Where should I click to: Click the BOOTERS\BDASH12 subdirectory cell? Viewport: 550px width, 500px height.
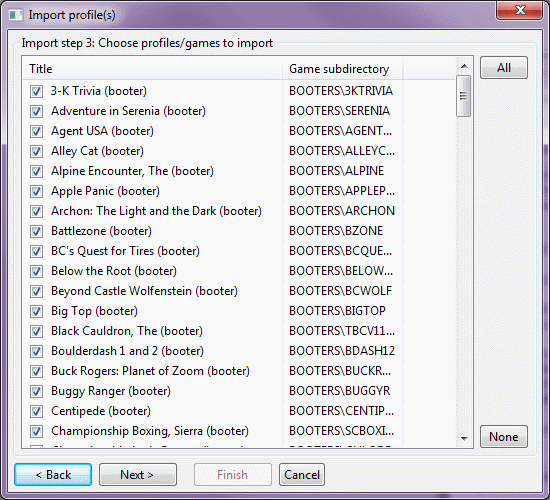[x=342, y=351]
